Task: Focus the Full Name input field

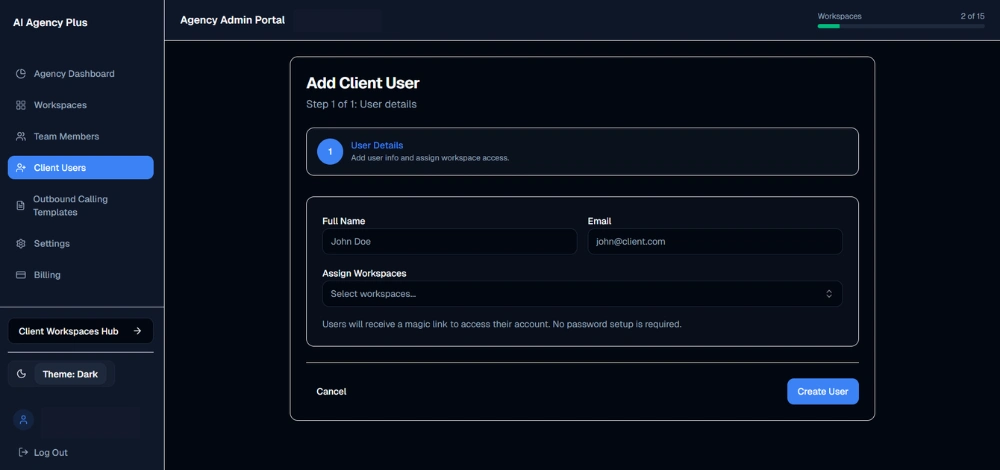Action: click(450, 242)
